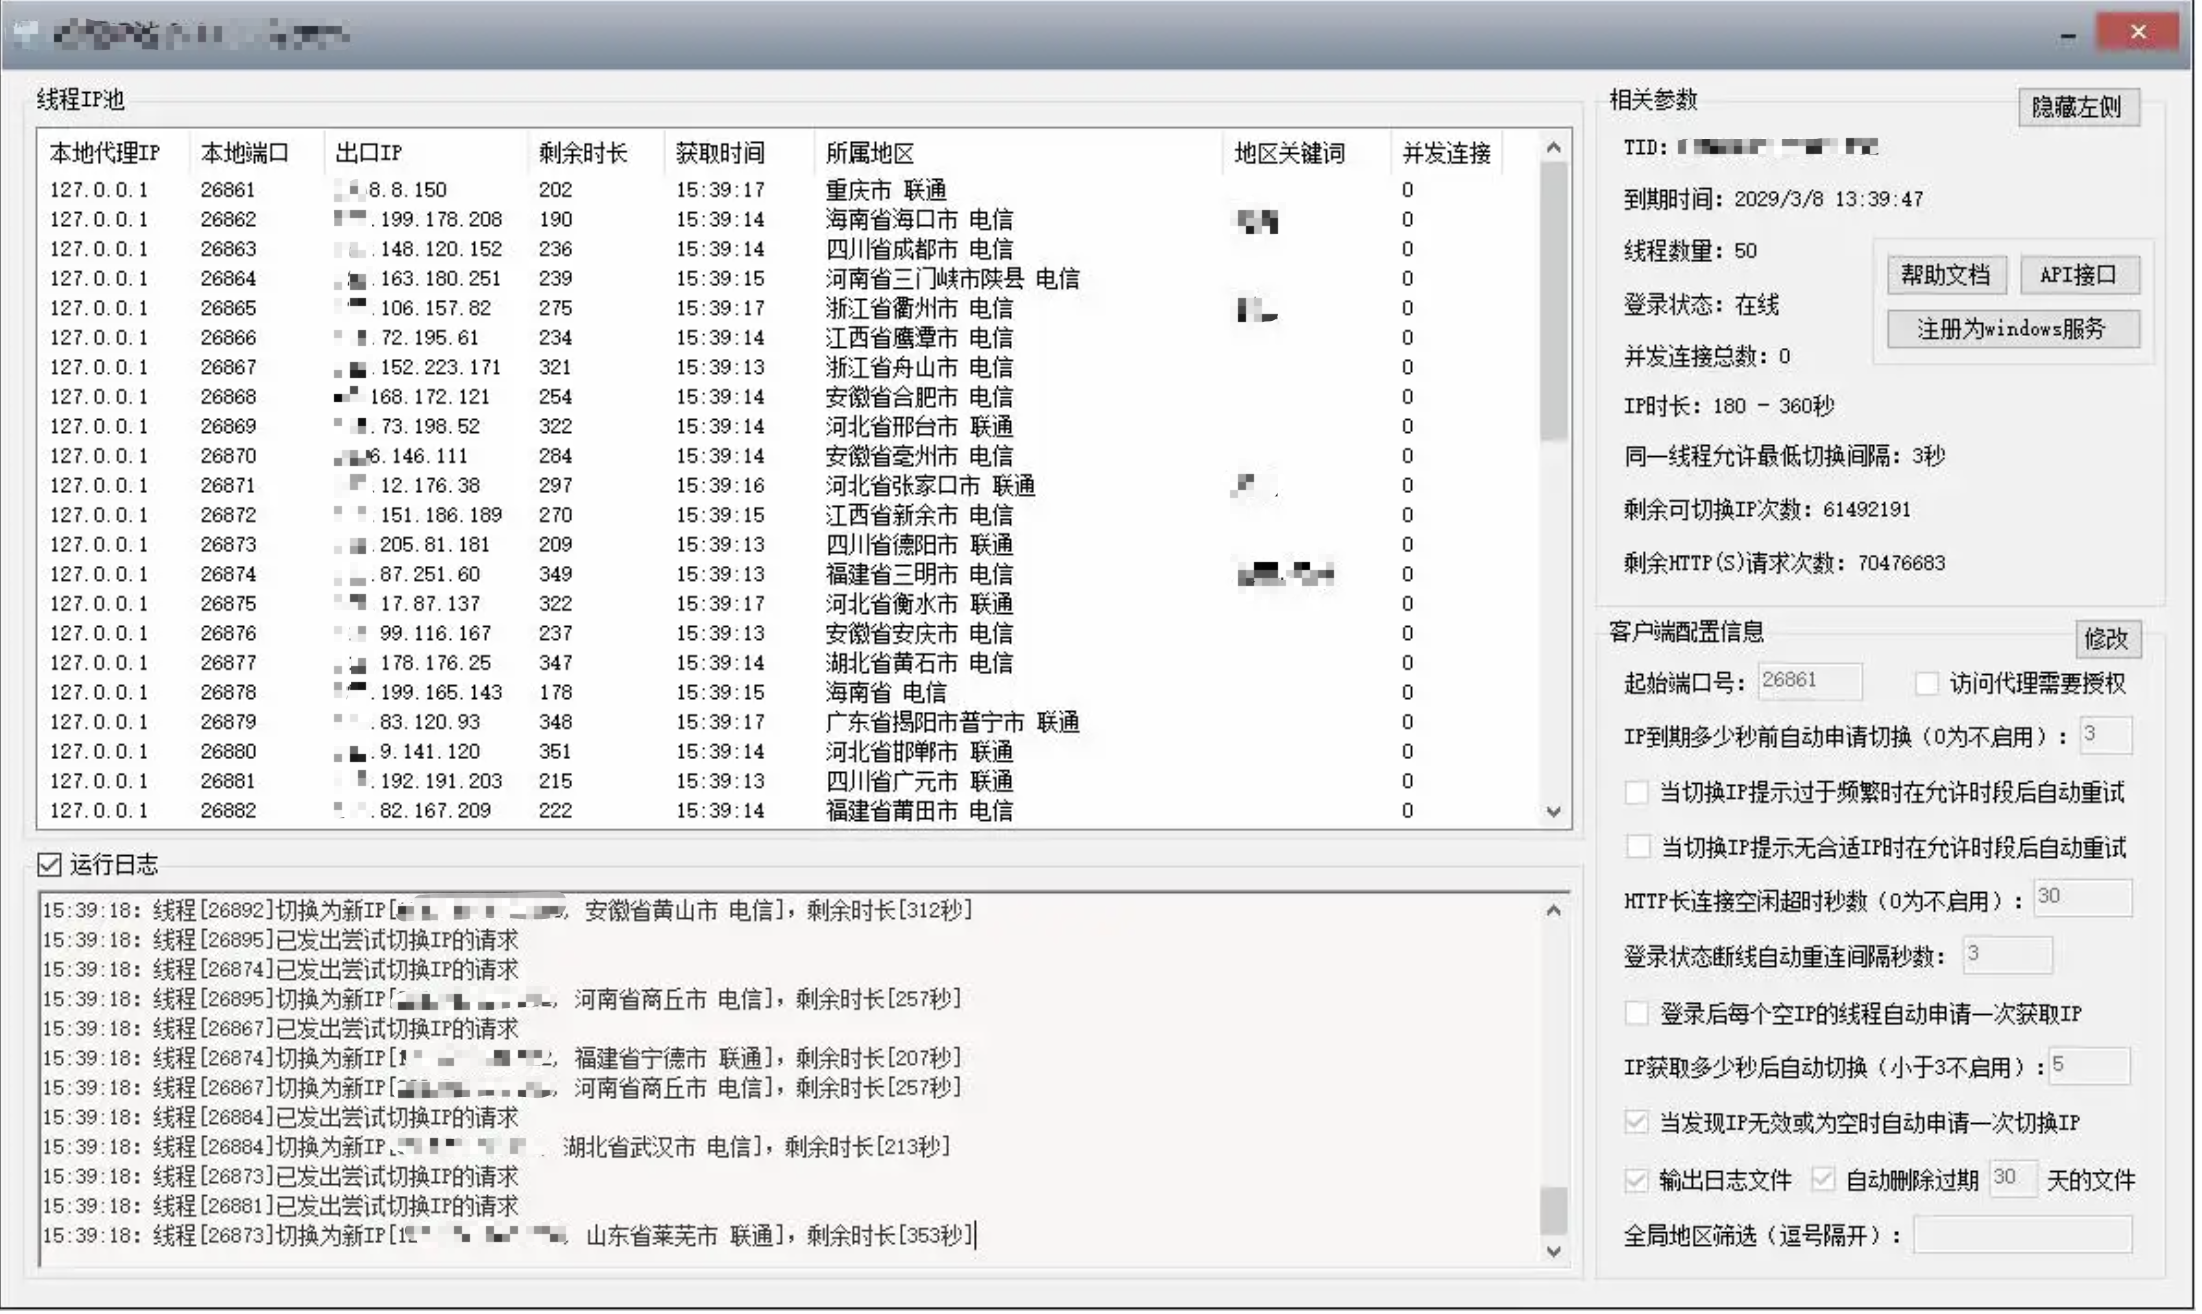Click 注册为windows服务 to register as Windows service
This screenshot has width=2202, height=1314.
tap(2012, 330)
